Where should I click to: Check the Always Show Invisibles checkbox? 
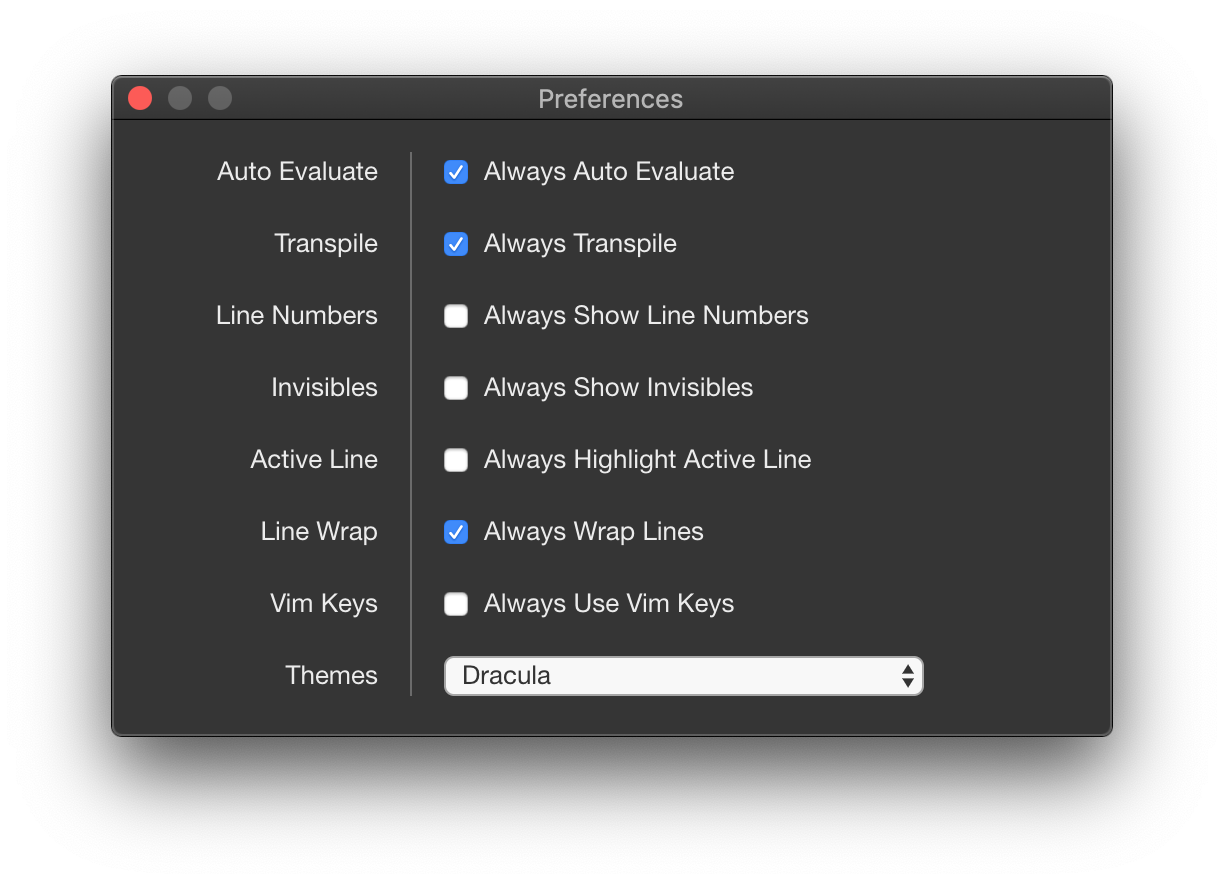coord(456,388)
